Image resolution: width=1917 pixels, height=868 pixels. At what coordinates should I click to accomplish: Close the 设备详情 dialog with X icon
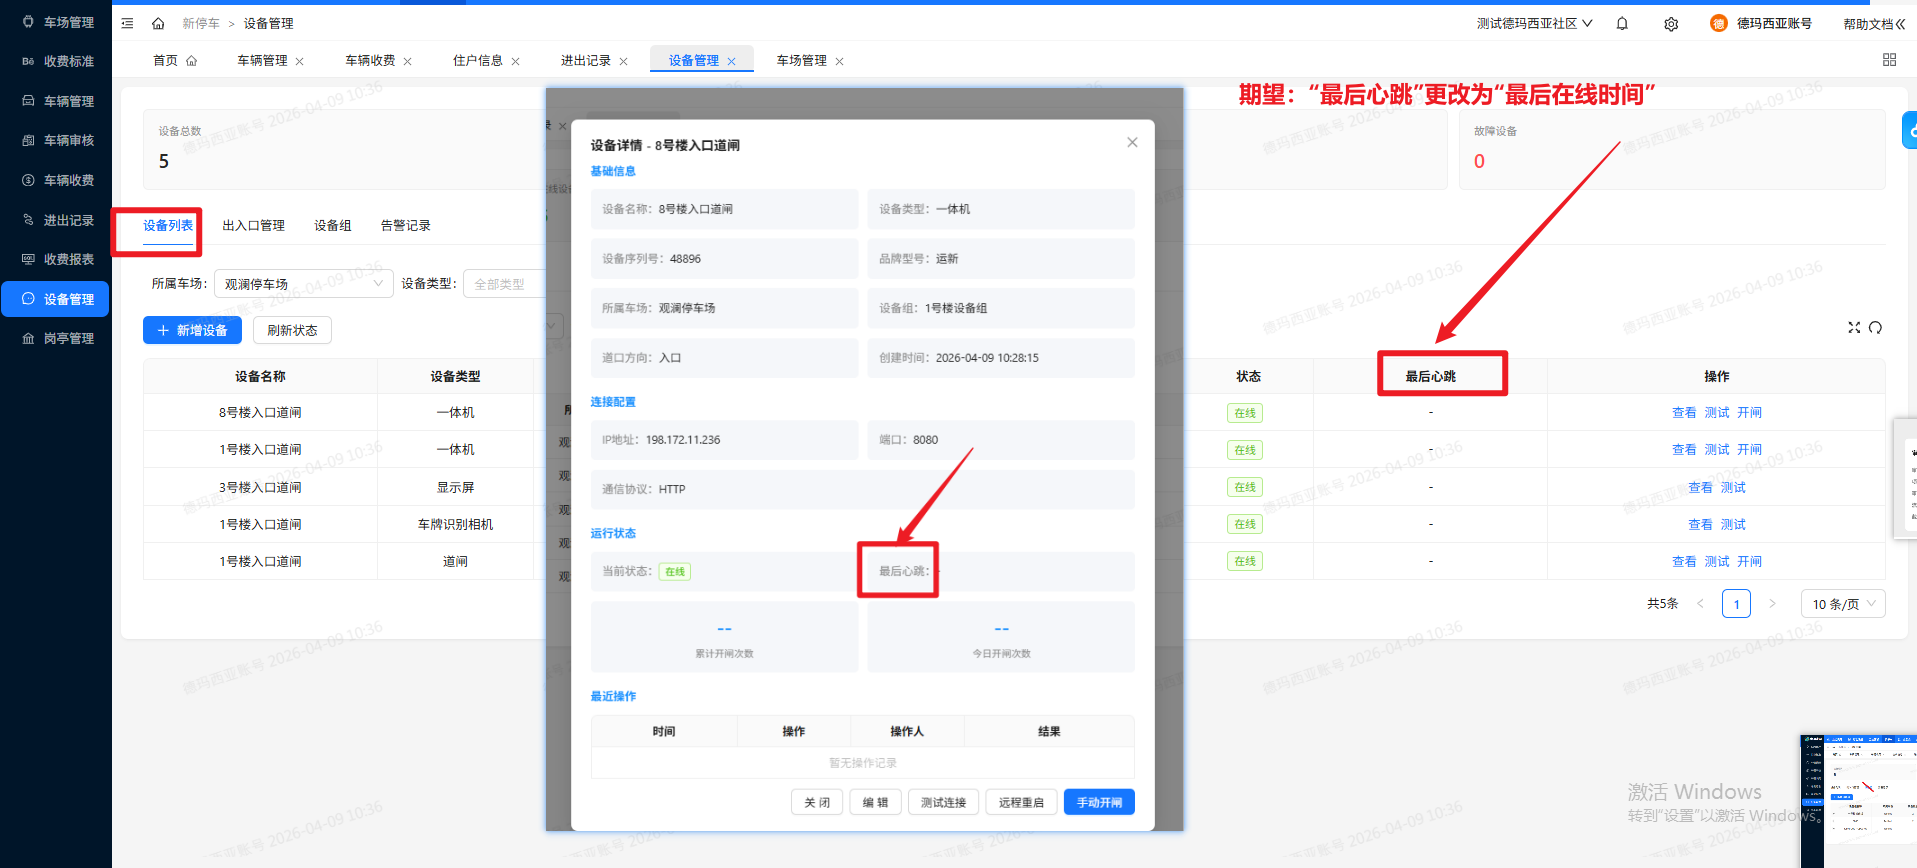pyautogui.click(x=1132, y=142)
